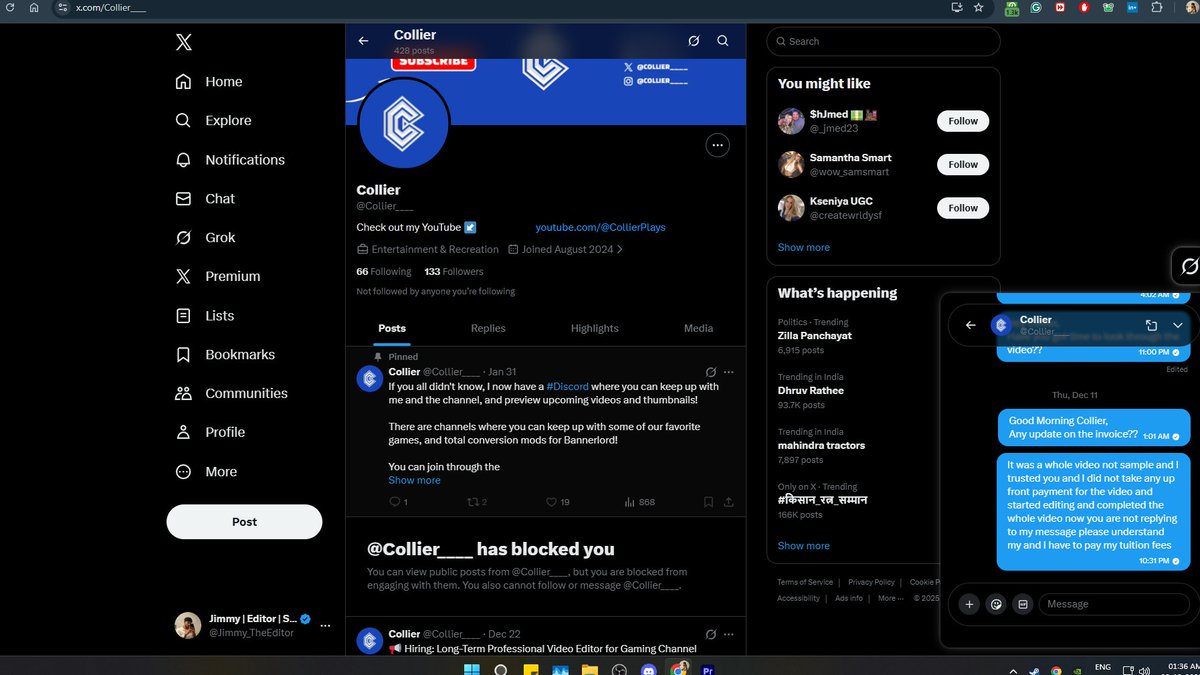Switch to the Media tab
Viewport: 1200px width, 675px height.
(x=698, y=328)
